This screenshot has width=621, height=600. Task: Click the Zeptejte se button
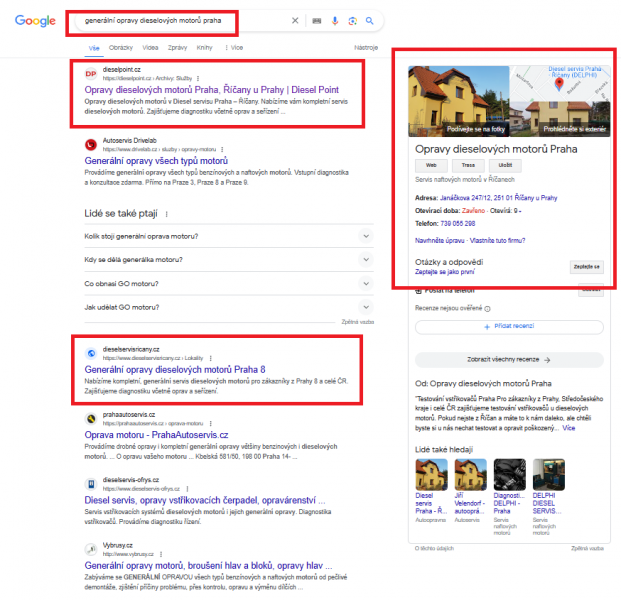click(587, 267)
